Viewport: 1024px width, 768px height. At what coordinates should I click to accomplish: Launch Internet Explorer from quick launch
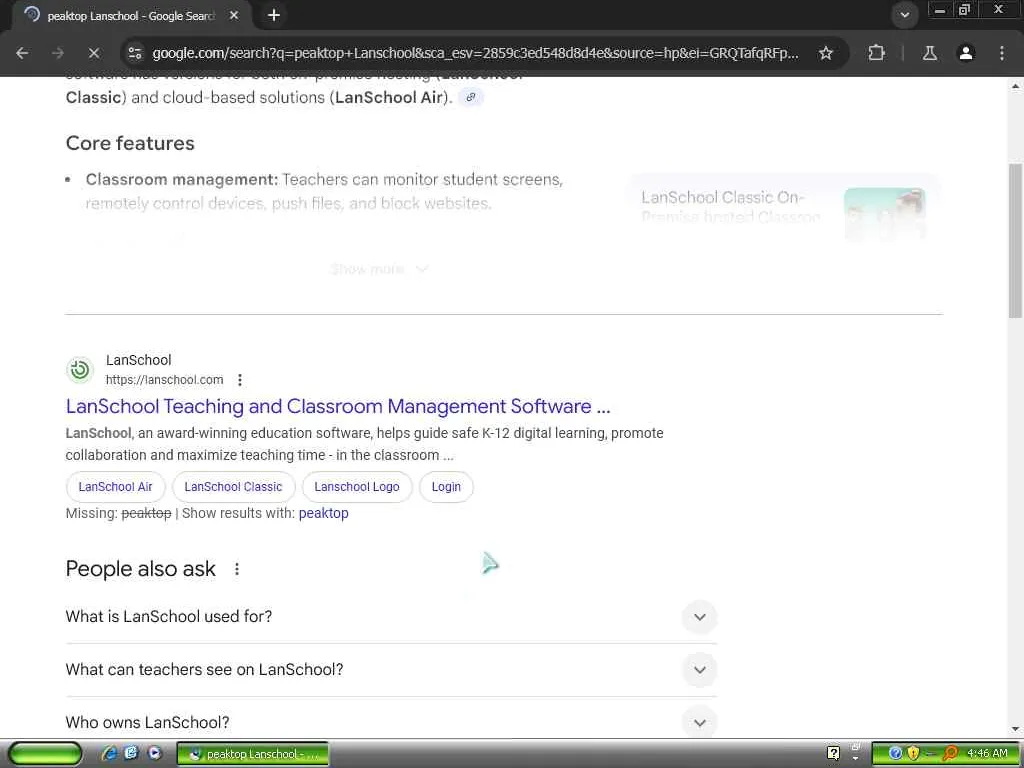coord(108,753)
